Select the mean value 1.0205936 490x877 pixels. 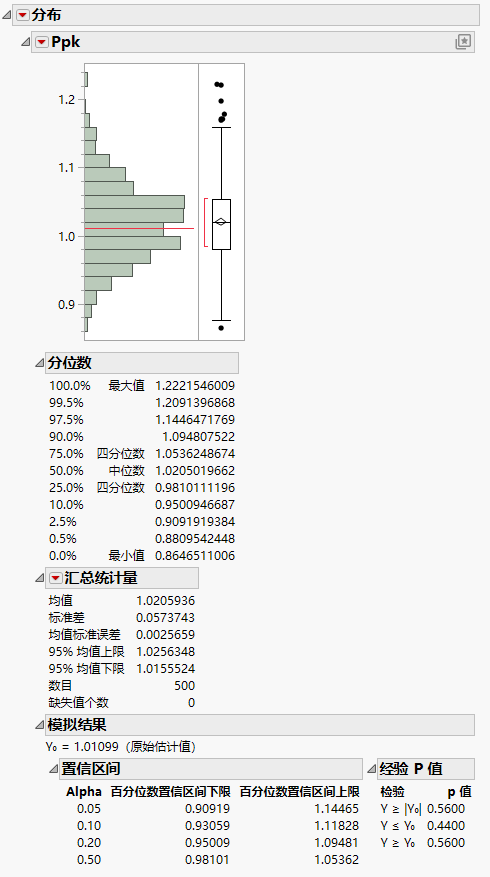tap(166, 601)
